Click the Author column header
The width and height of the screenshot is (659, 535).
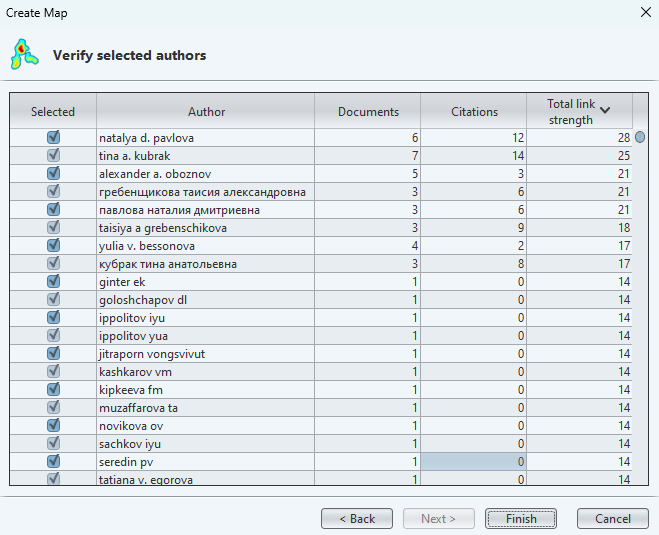click(x=206, y=112)
